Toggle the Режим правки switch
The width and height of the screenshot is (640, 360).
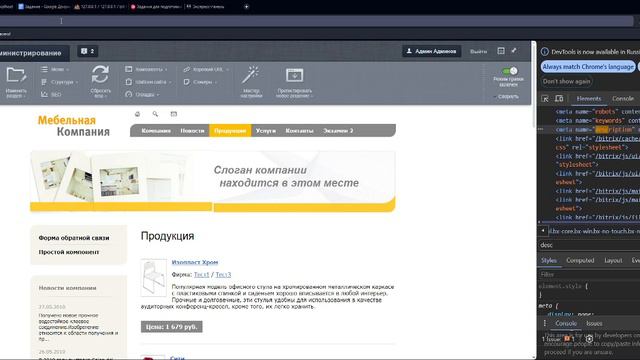[x=509, y=71]
